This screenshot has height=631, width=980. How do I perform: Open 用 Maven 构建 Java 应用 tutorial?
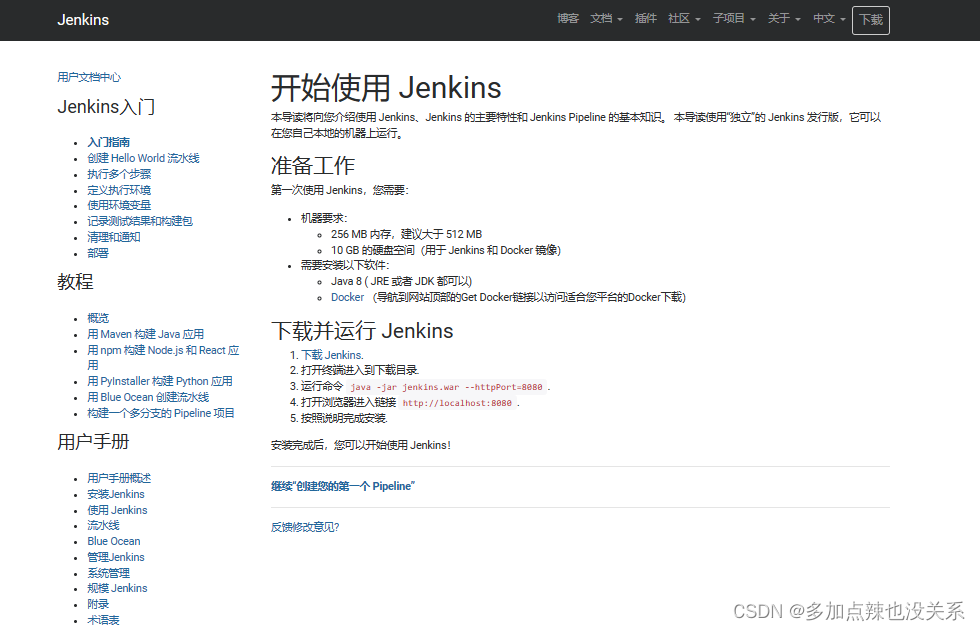click(x=145, y=334)
